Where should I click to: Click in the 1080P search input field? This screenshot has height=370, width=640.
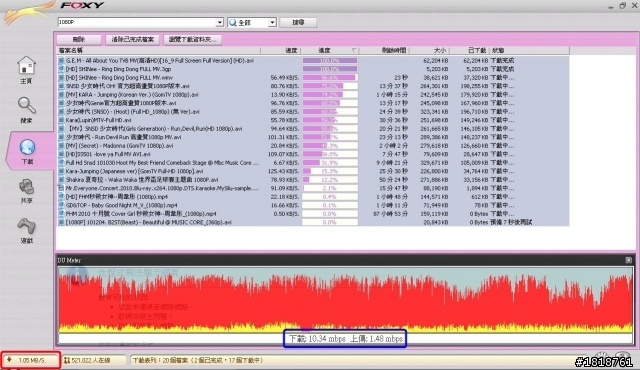coord(137,22)
